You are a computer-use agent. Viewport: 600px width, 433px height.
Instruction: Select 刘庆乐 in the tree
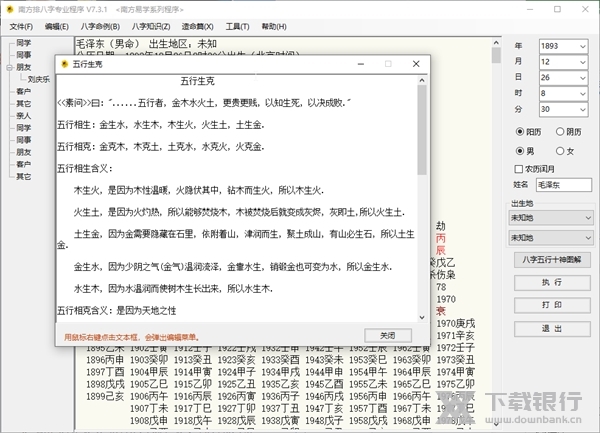click(39, 79)
